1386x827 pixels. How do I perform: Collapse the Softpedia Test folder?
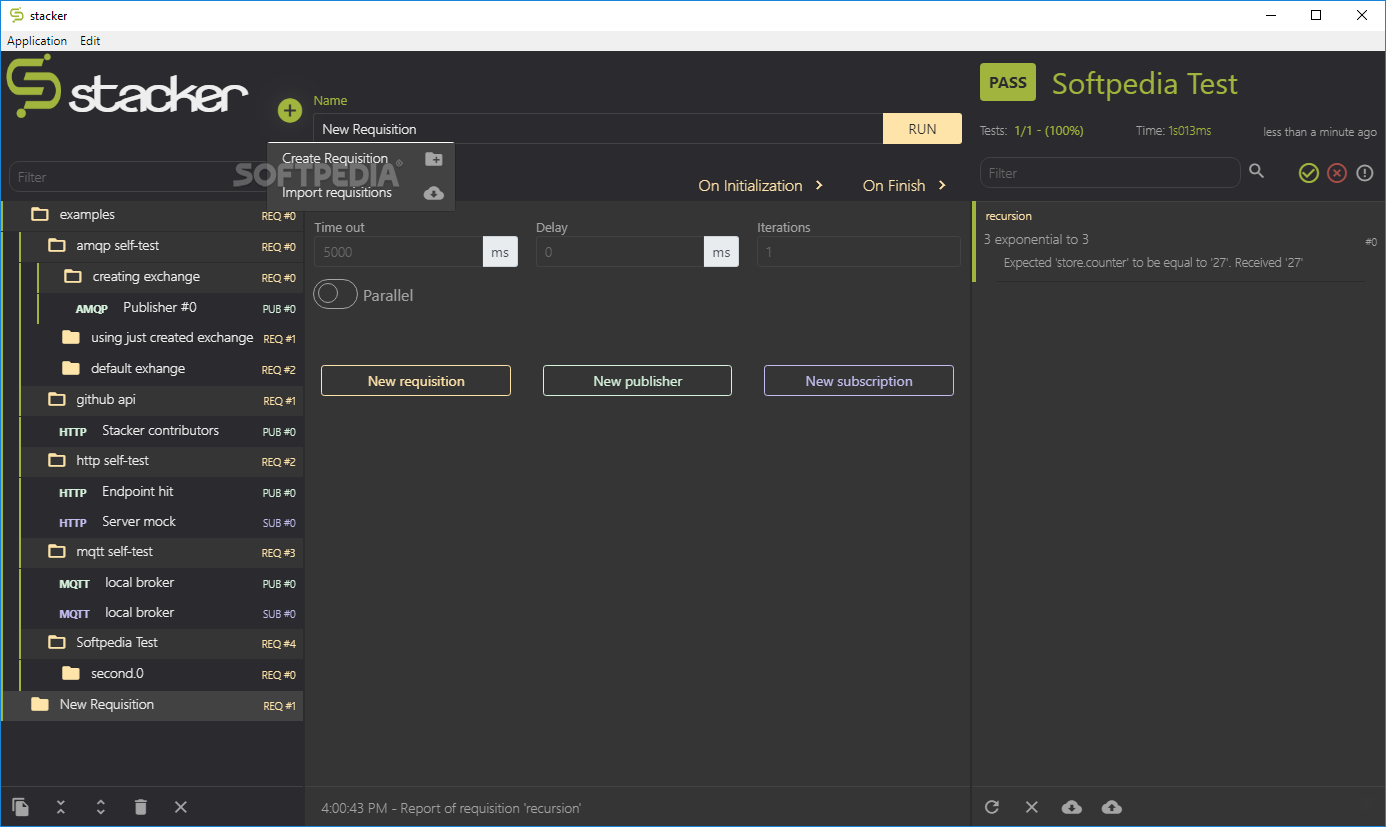pyautogui.click(x=57, y=642)
